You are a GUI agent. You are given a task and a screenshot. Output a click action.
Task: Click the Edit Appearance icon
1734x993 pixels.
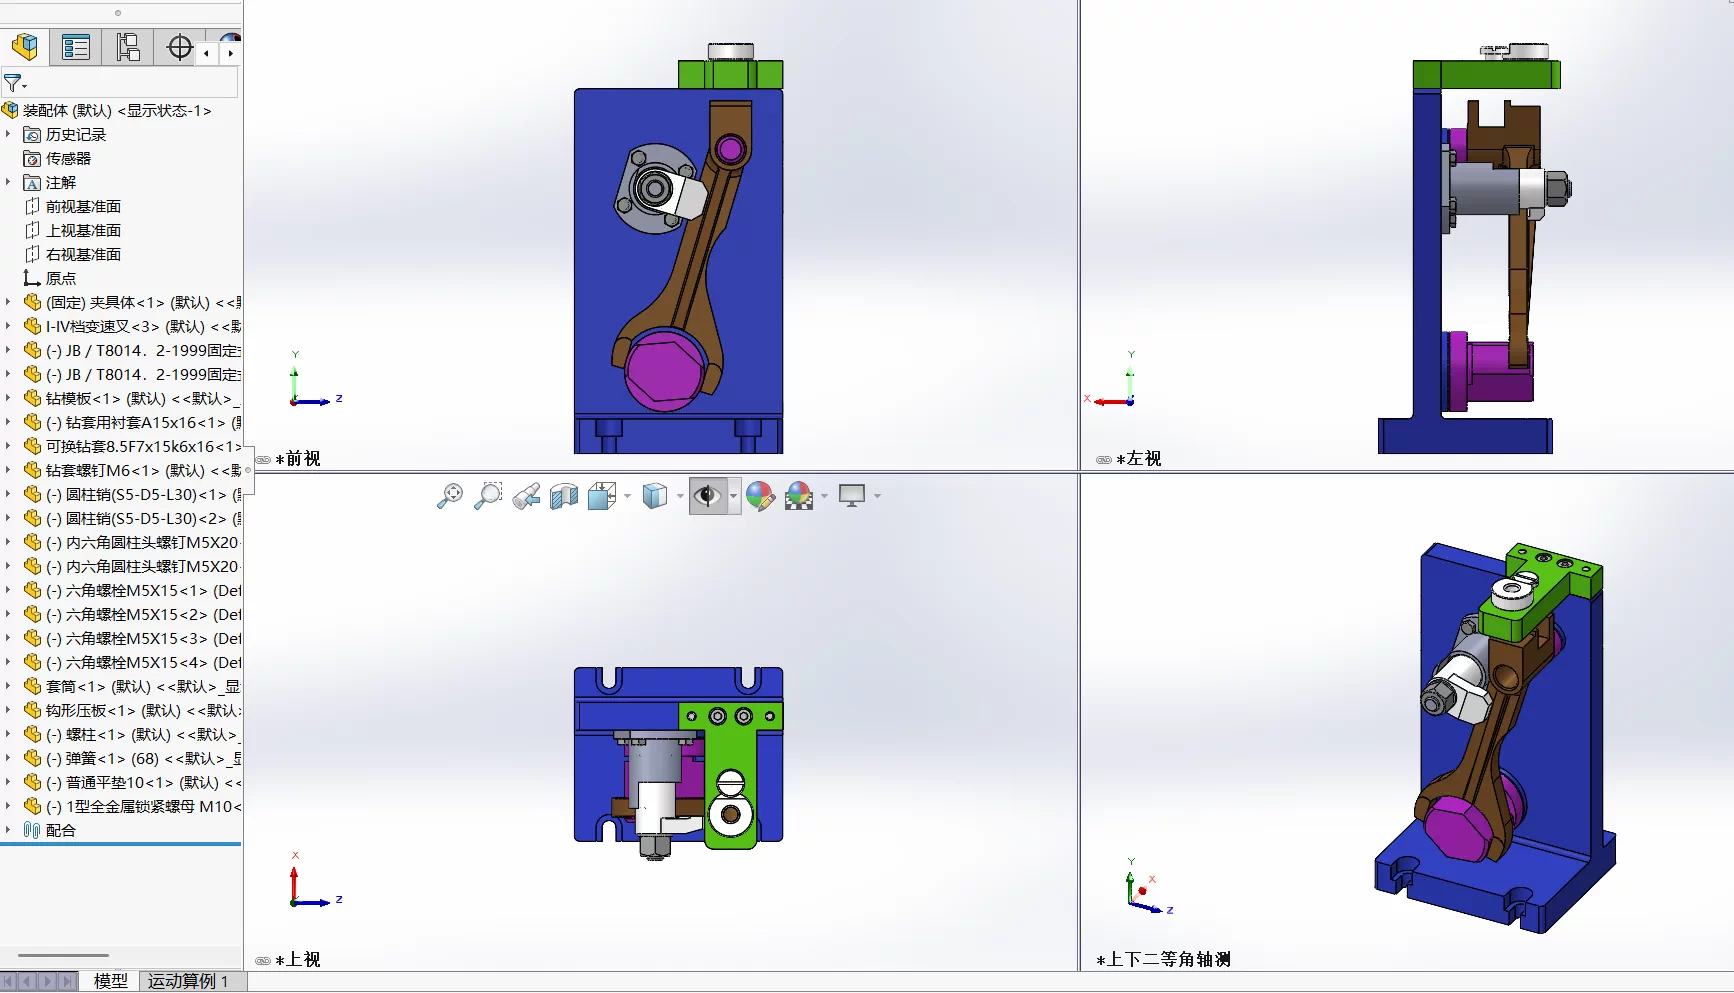(x=760, y=496)
